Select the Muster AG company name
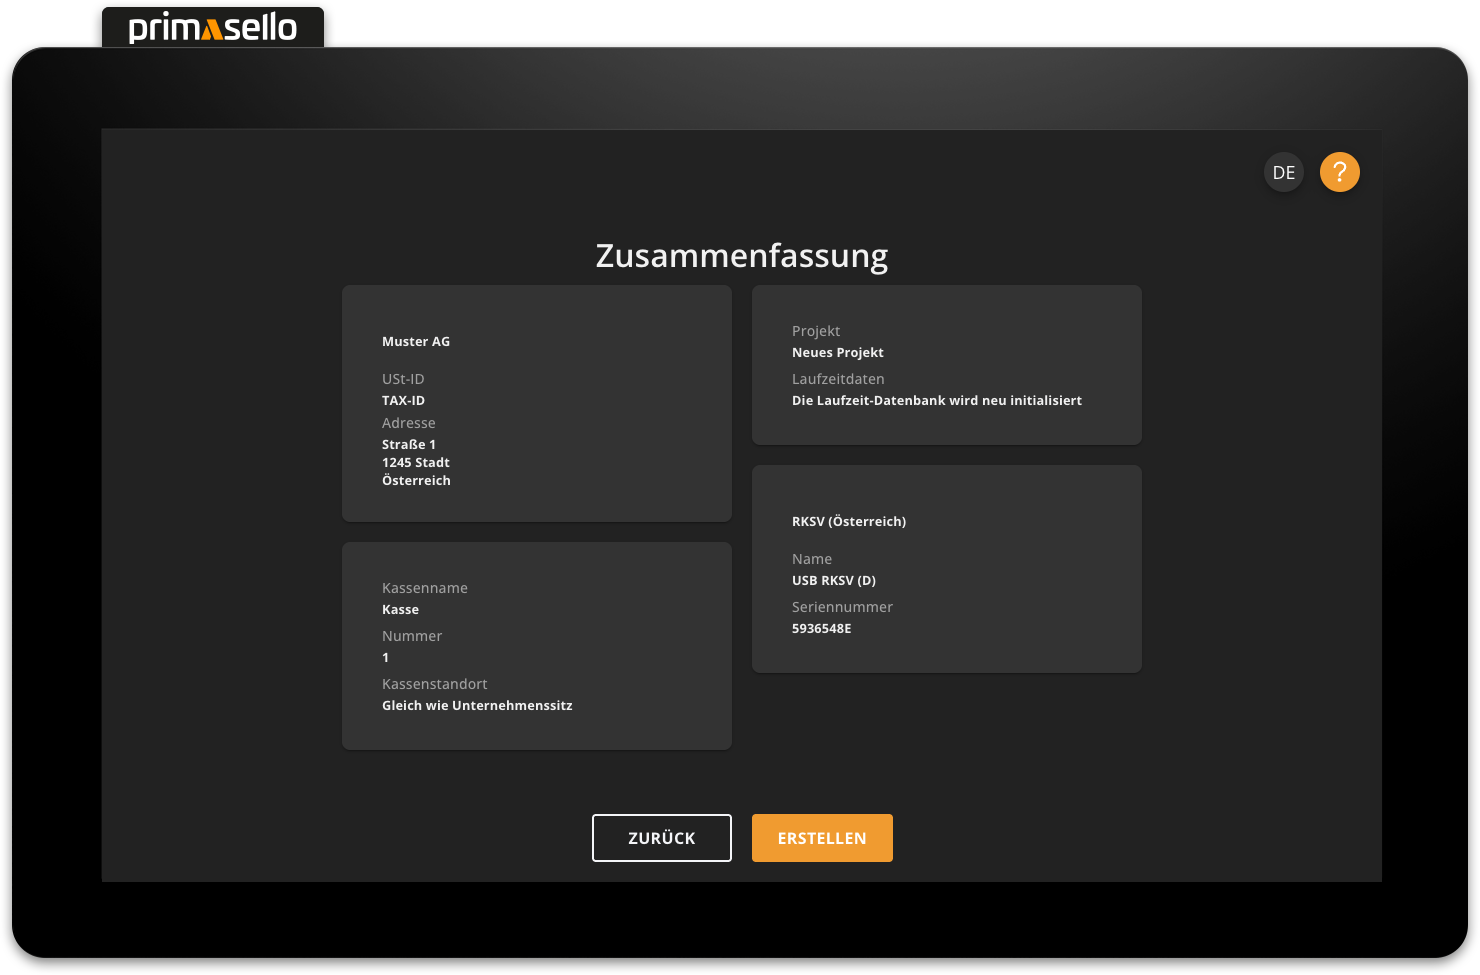Screen dimensions: 1480x975 point(416,342)
